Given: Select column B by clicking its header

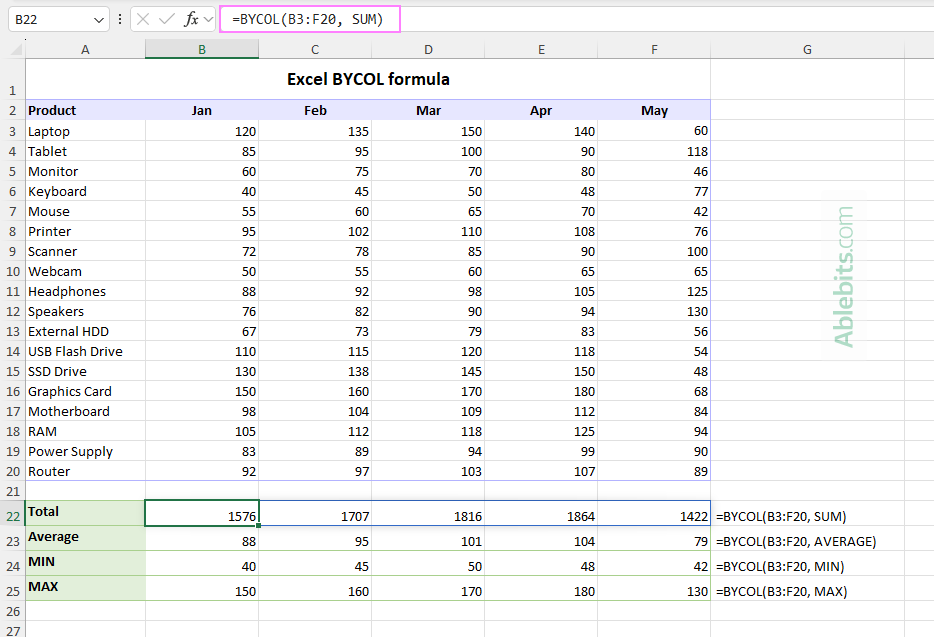Looking at the screenshot, I should point(201,48).
